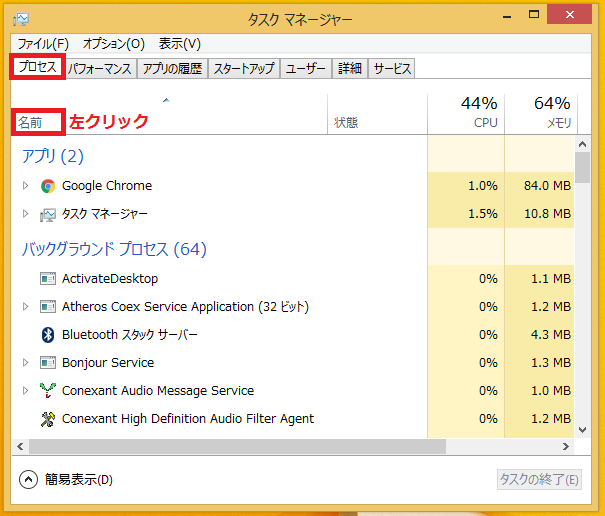The width and height of the screenshot is (605, 516).
Task: Click the 10.8 MB memory value
Action: click(547, 213)
